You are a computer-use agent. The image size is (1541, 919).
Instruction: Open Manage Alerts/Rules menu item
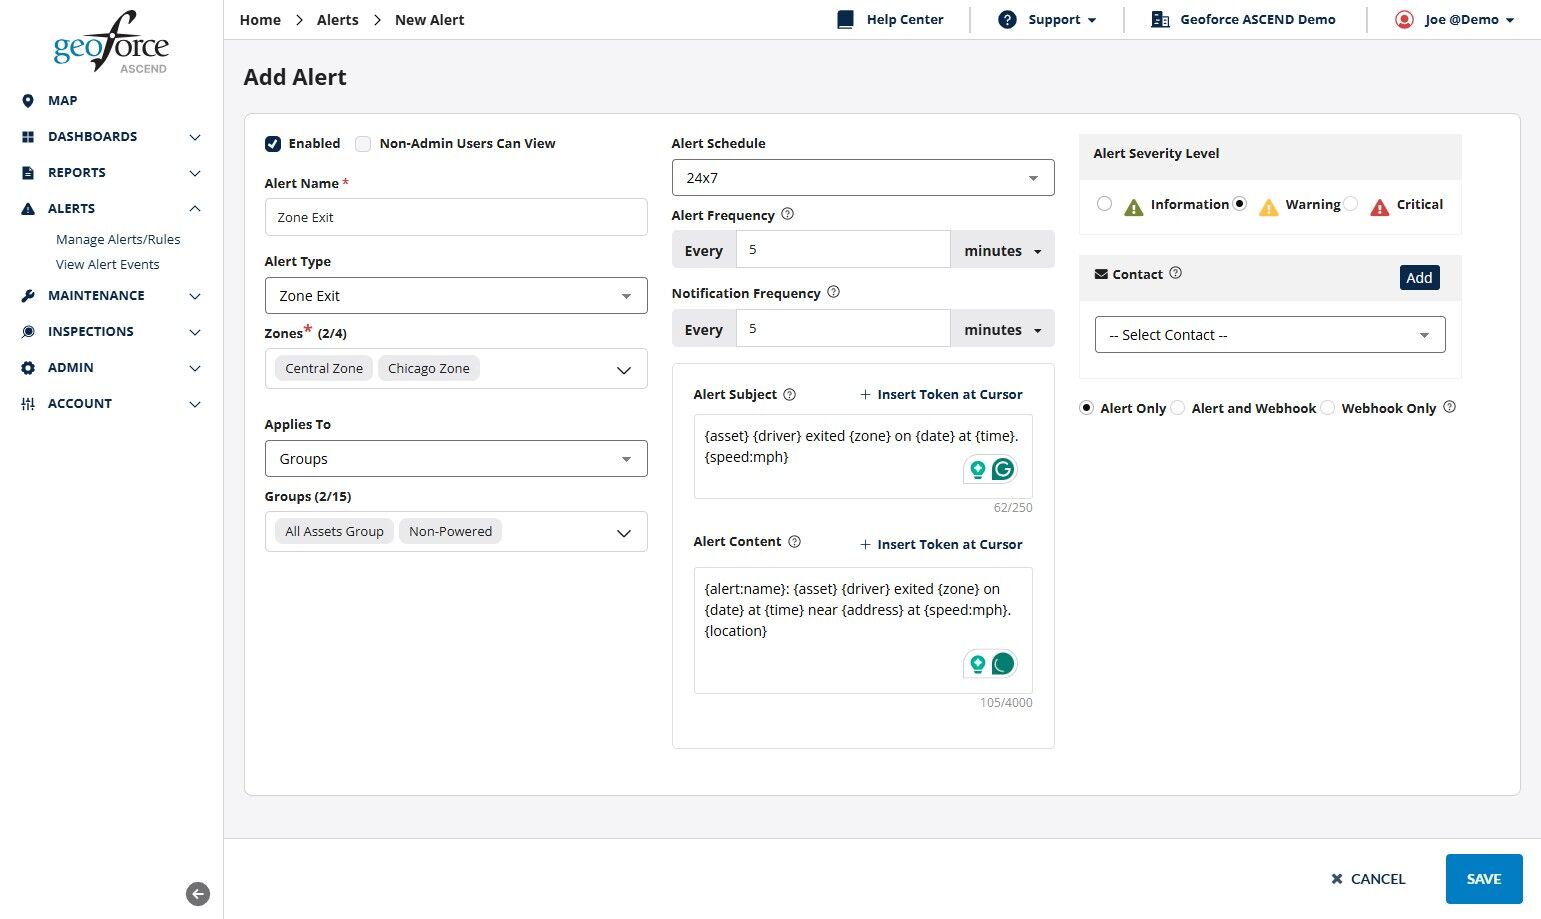(x=118, y=240)
